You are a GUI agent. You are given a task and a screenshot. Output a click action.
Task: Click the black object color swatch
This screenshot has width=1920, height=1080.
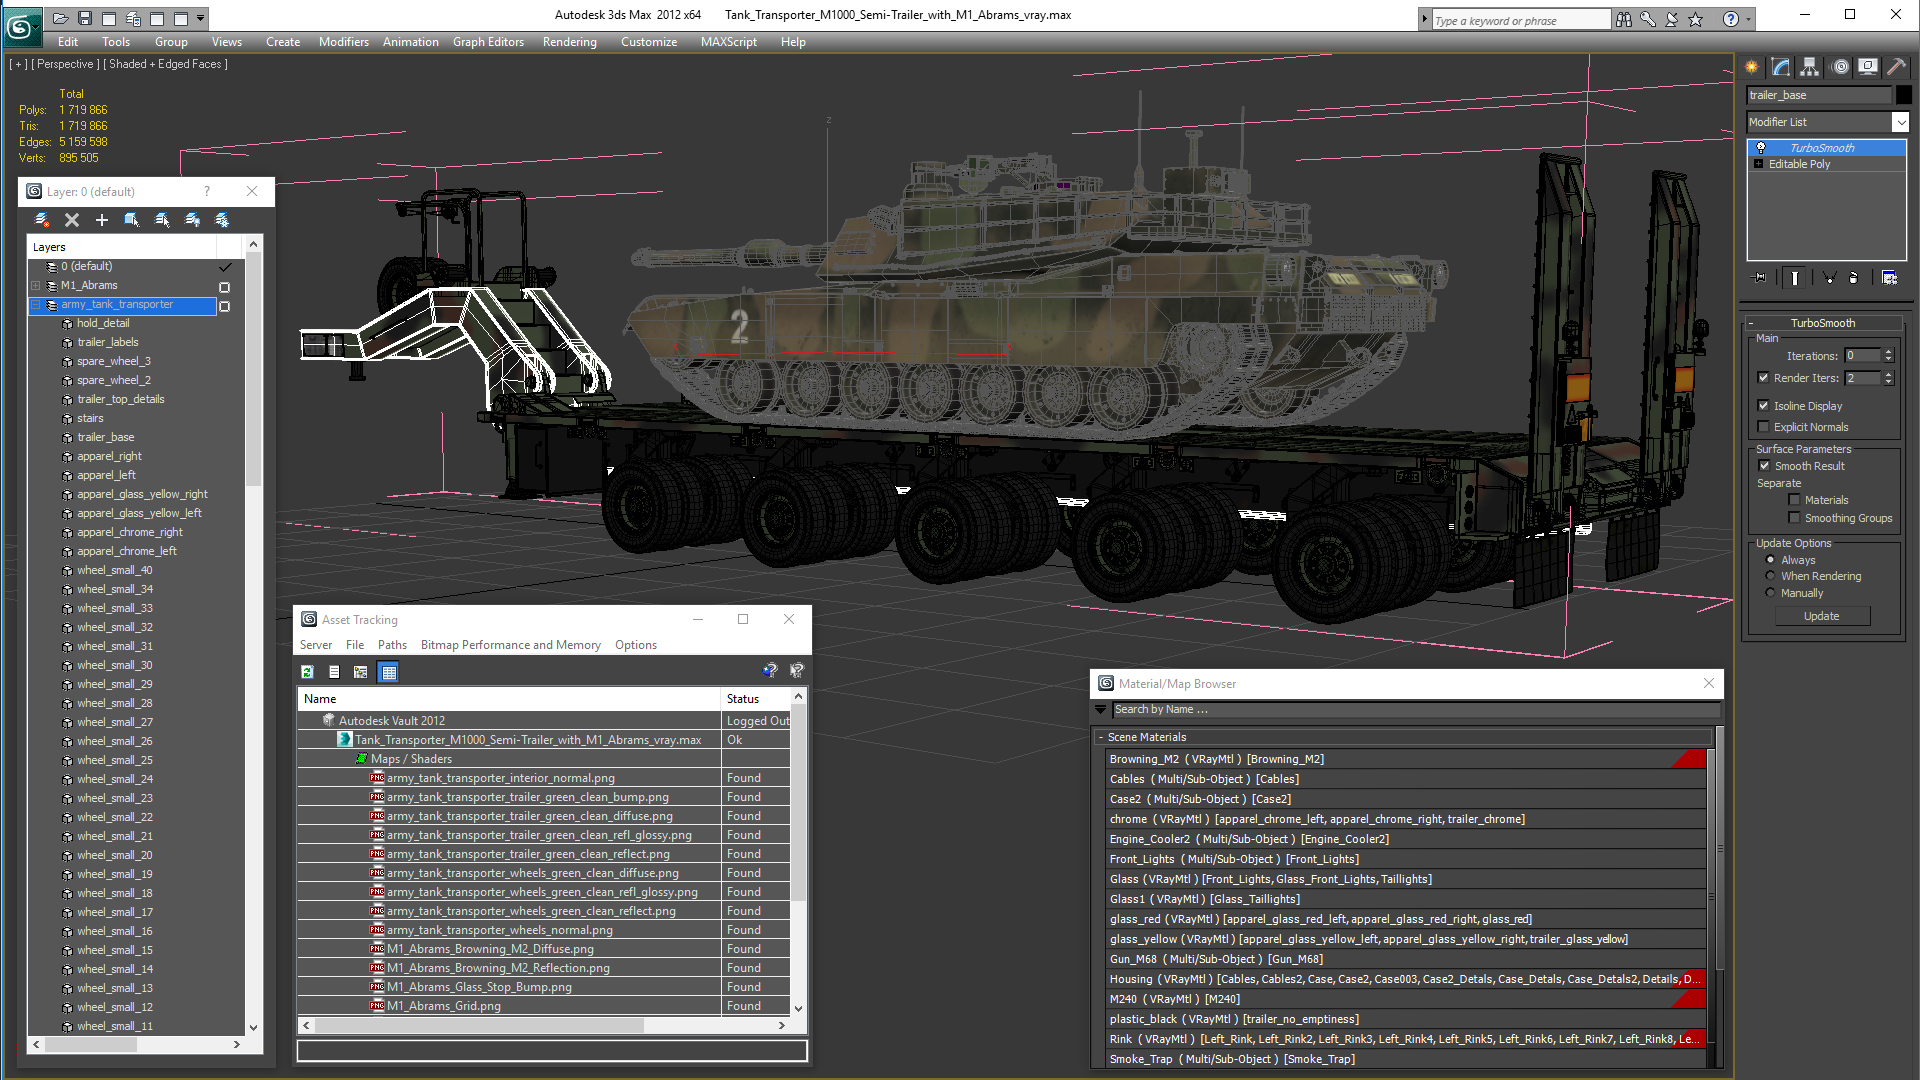point(1903,95)
